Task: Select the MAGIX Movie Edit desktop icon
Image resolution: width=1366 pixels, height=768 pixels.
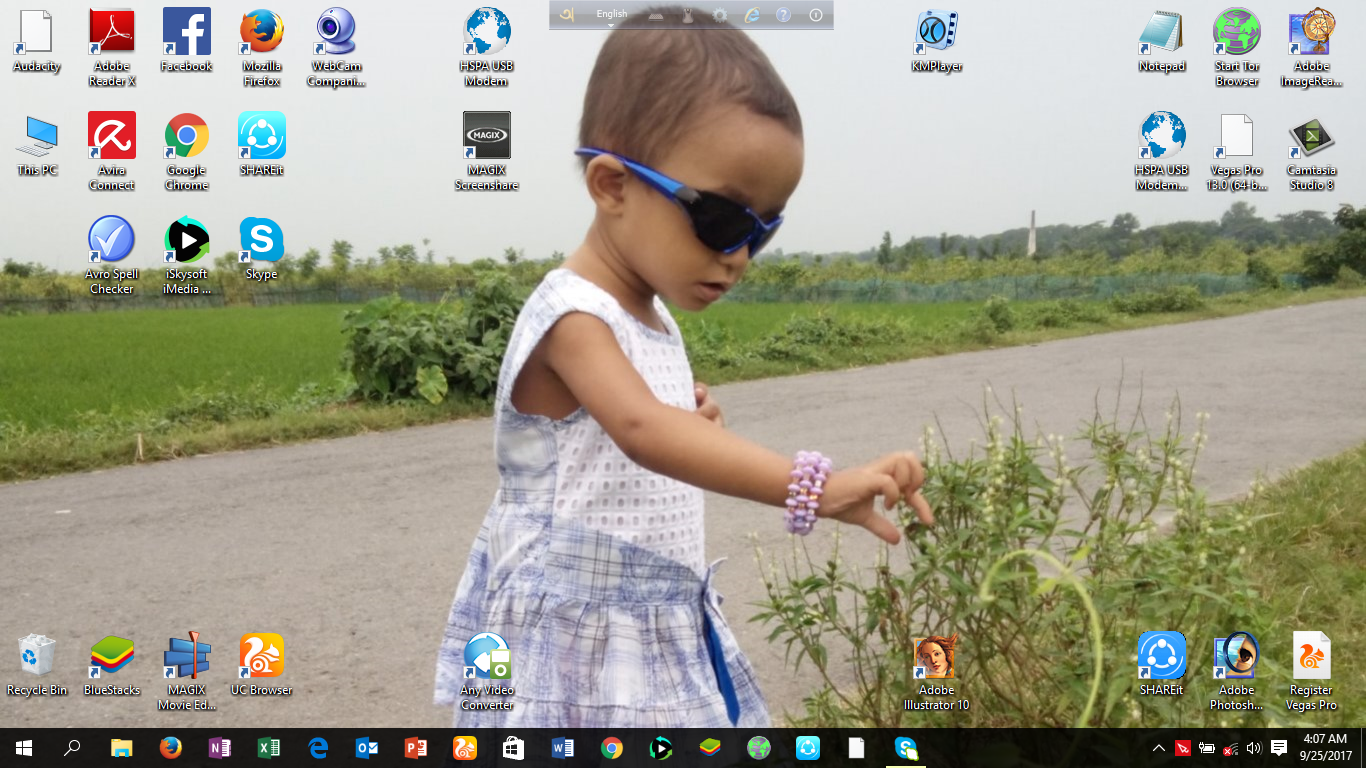Action: click(187, 672)
